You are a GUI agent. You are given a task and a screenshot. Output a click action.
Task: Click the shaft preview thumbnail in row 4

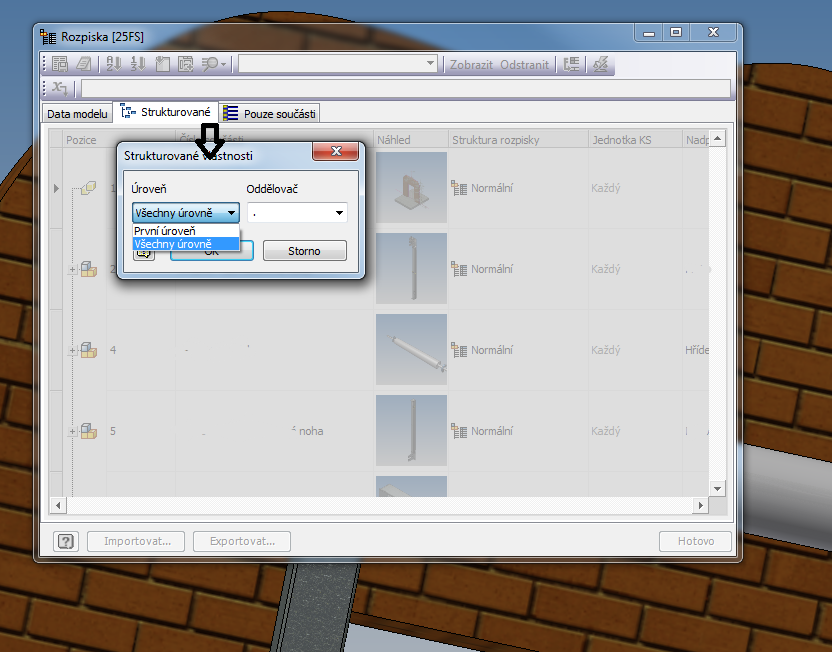click(x=411, y=349)
